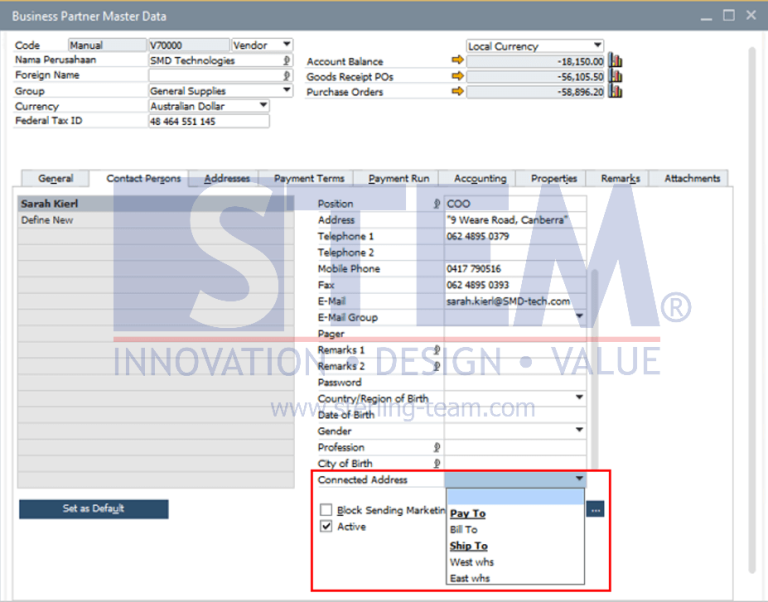This screenshot has width=768, height=602.
Task: Enable the Block Sending Marketing checkbox
Action: pos(326,510)
